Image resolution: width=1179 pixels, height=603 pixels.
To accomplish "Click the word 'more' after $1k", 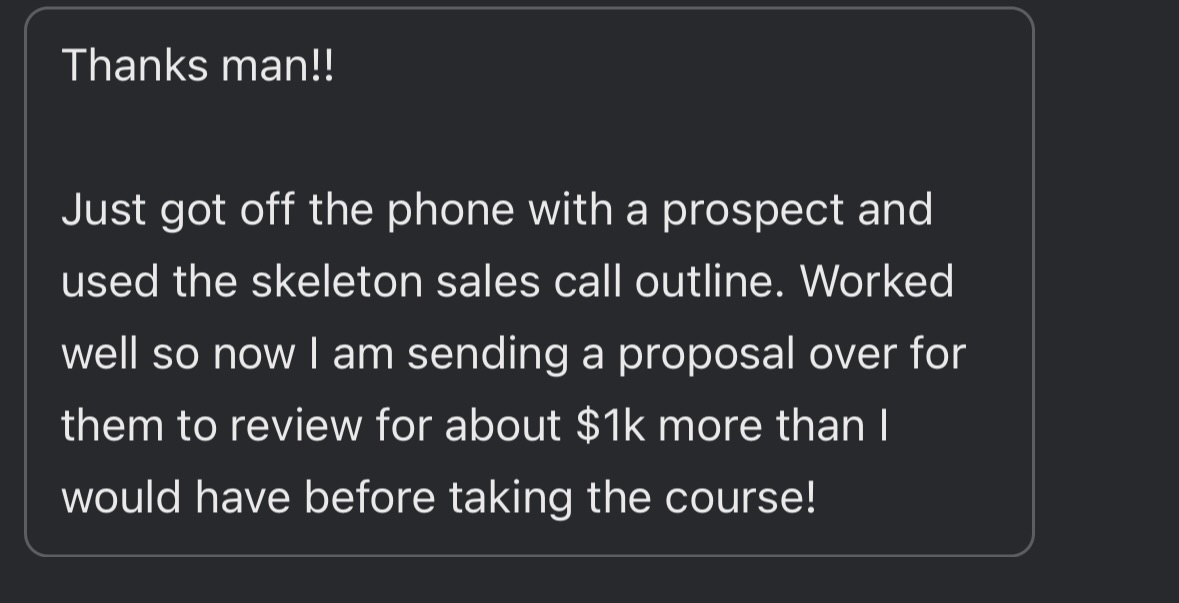I will click(x=710, y=426).
